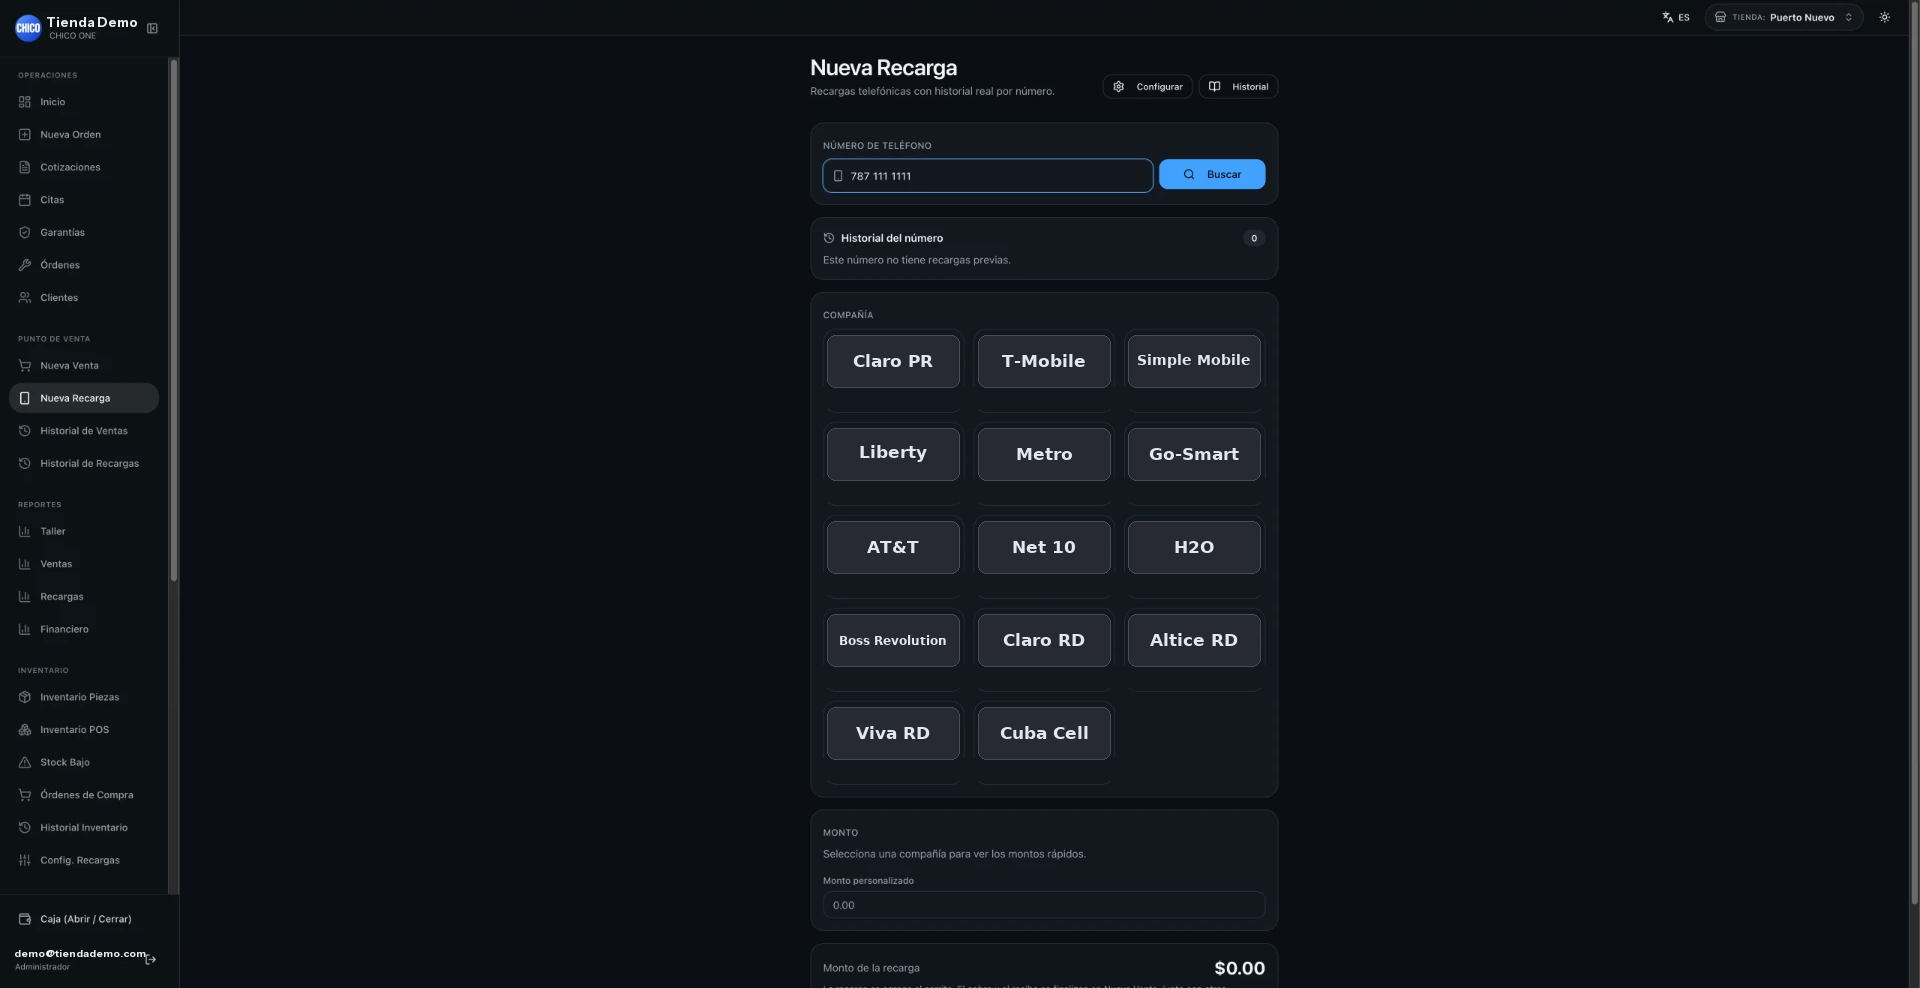Click the Nueva Orden plus icon
Image resolution: width=1920 pixels, height=988 pixels.
[x=25, y=135]
